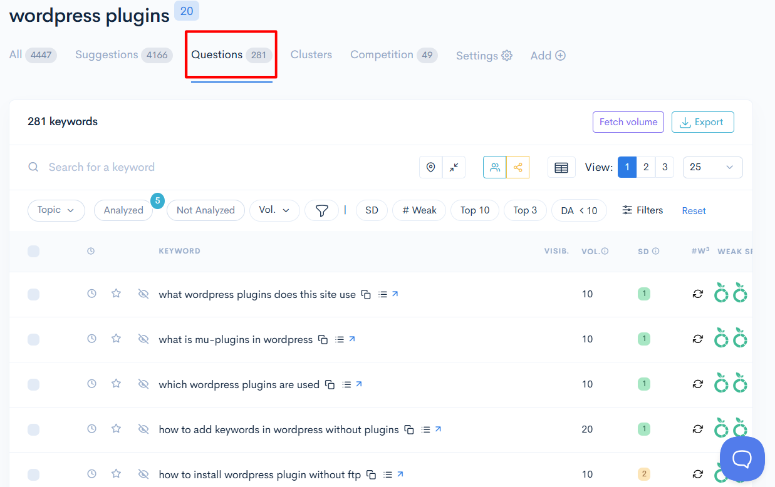Select the Questions tab
This screenshot has height=487, width=775.
[231, 55]
